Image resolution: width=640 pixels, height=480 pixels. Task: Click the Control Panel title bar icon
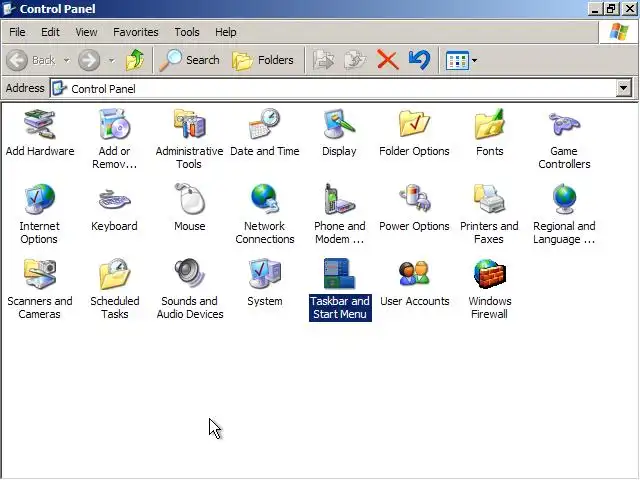click(x=9, y=8)
